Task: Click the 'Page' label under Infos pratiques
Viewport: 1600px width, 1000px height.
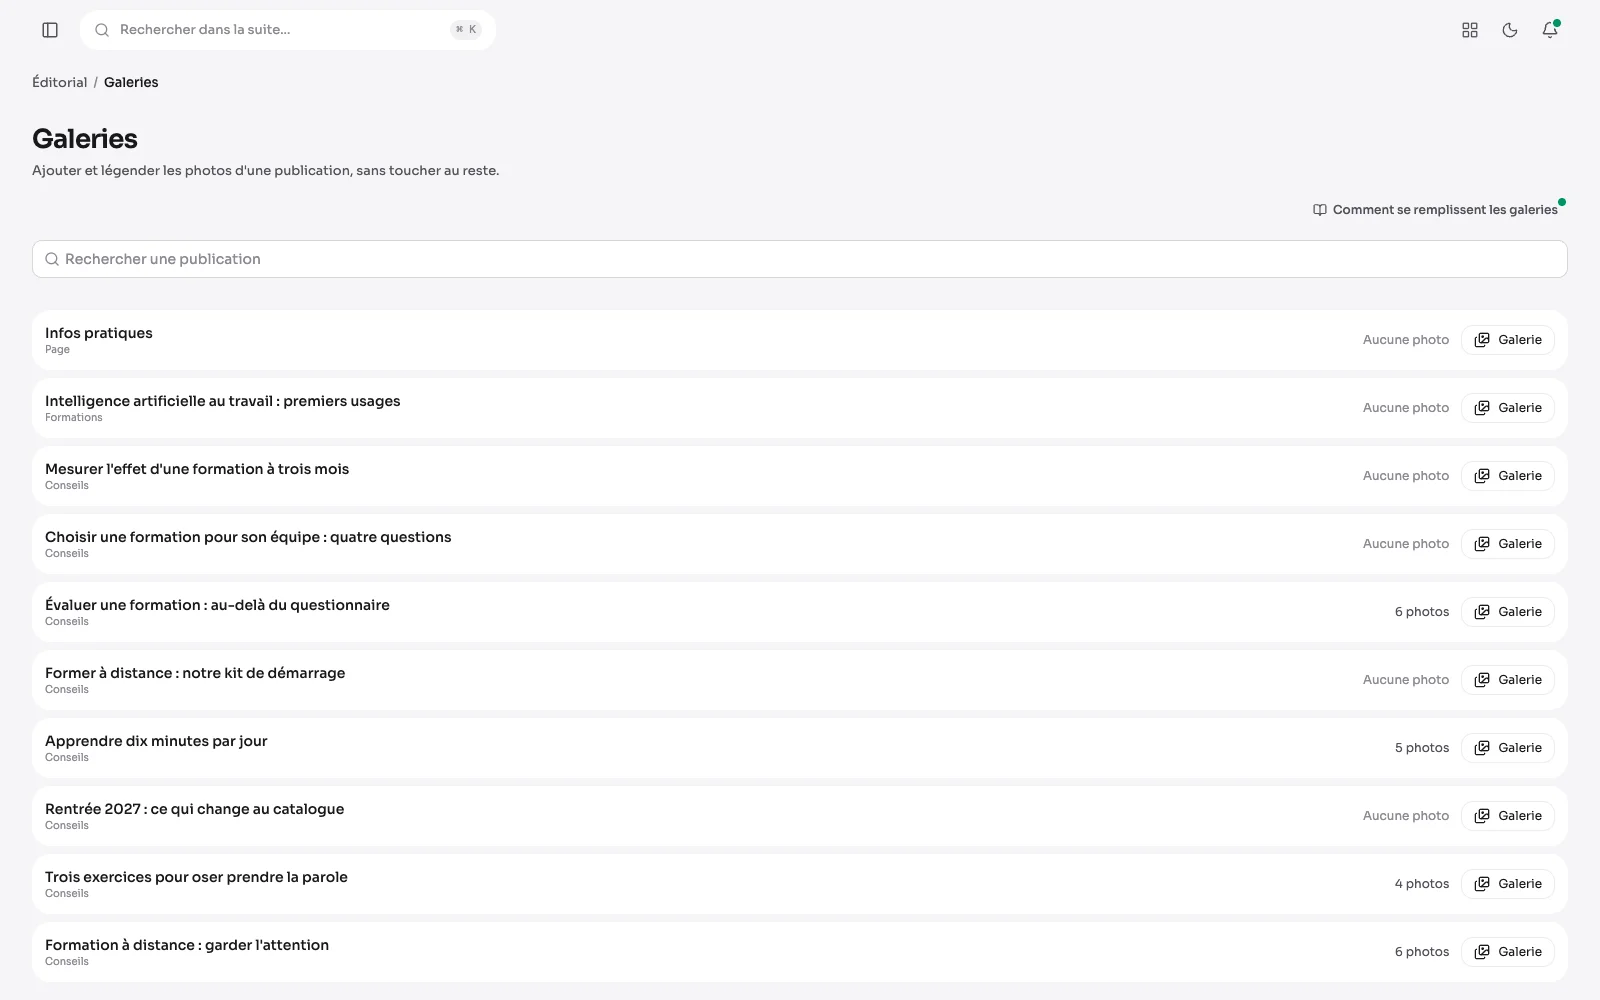Action: (57, 350)
